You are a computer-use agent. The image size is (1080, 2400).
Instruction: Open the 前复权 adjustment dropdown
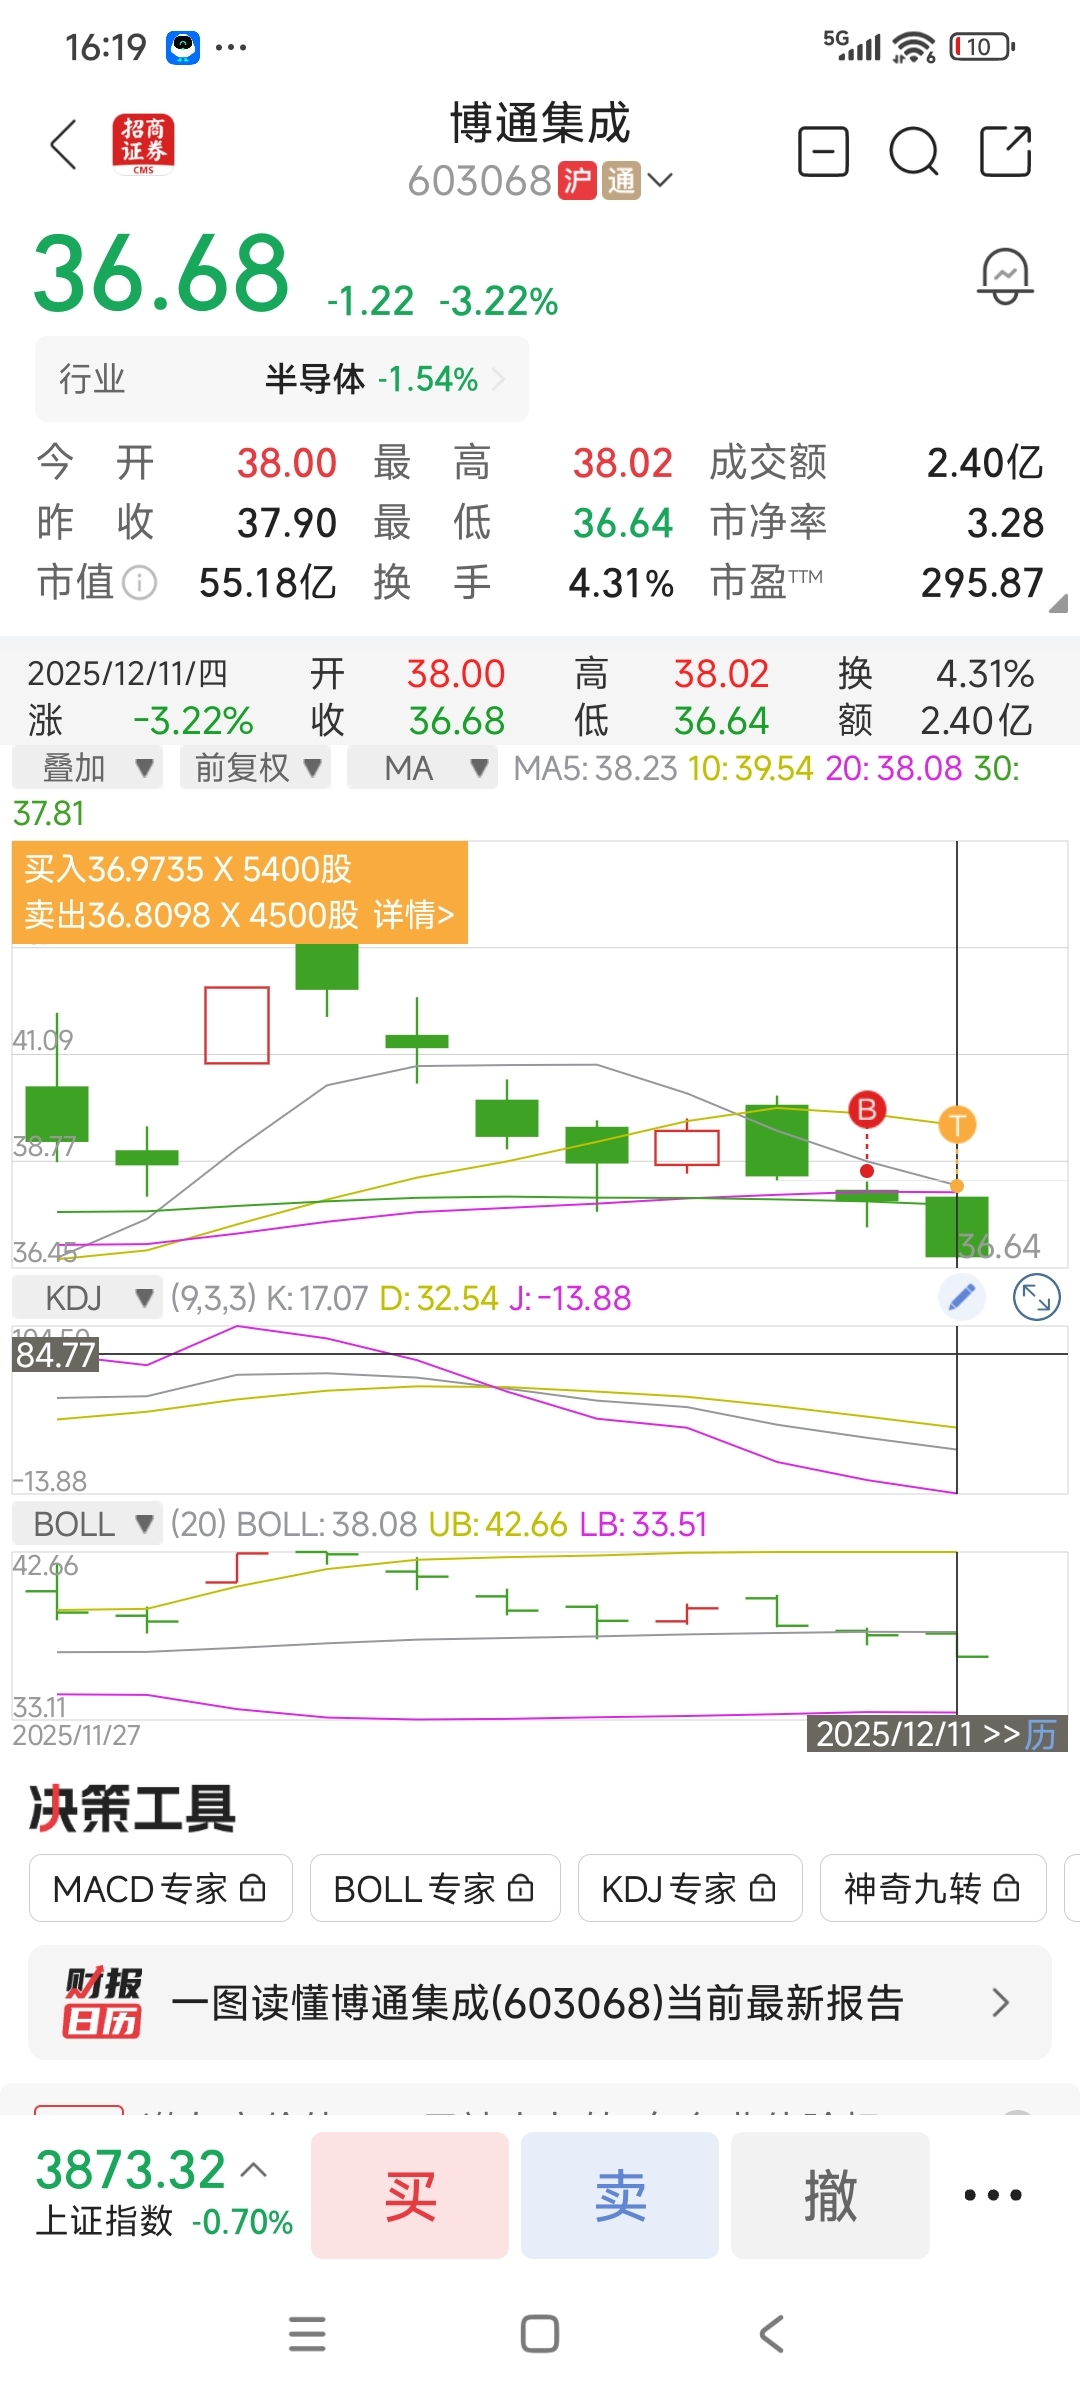pyautogui.click(x=256, y=768)
